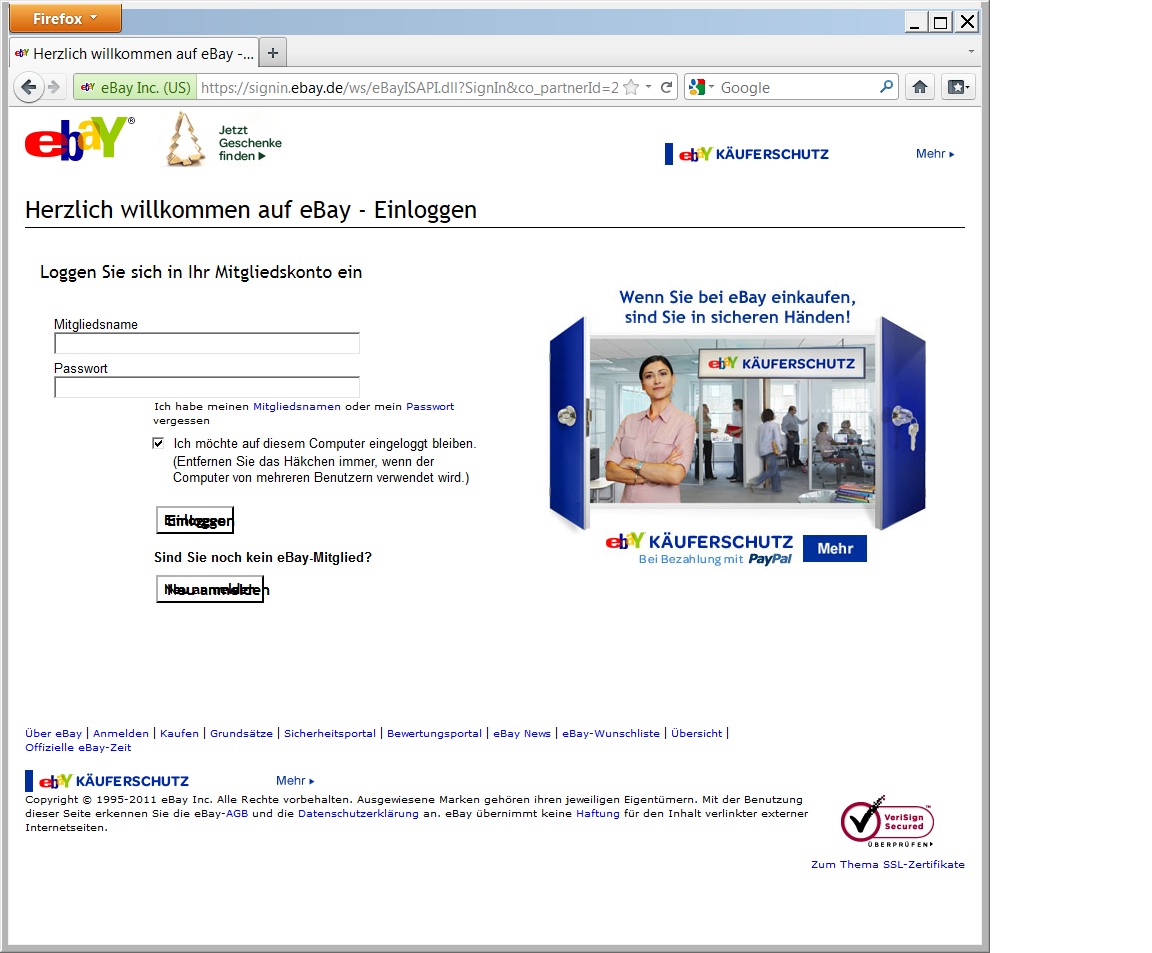
Task: Click the forgotten 'Passwort' link
Action: [x=430, y=406]
